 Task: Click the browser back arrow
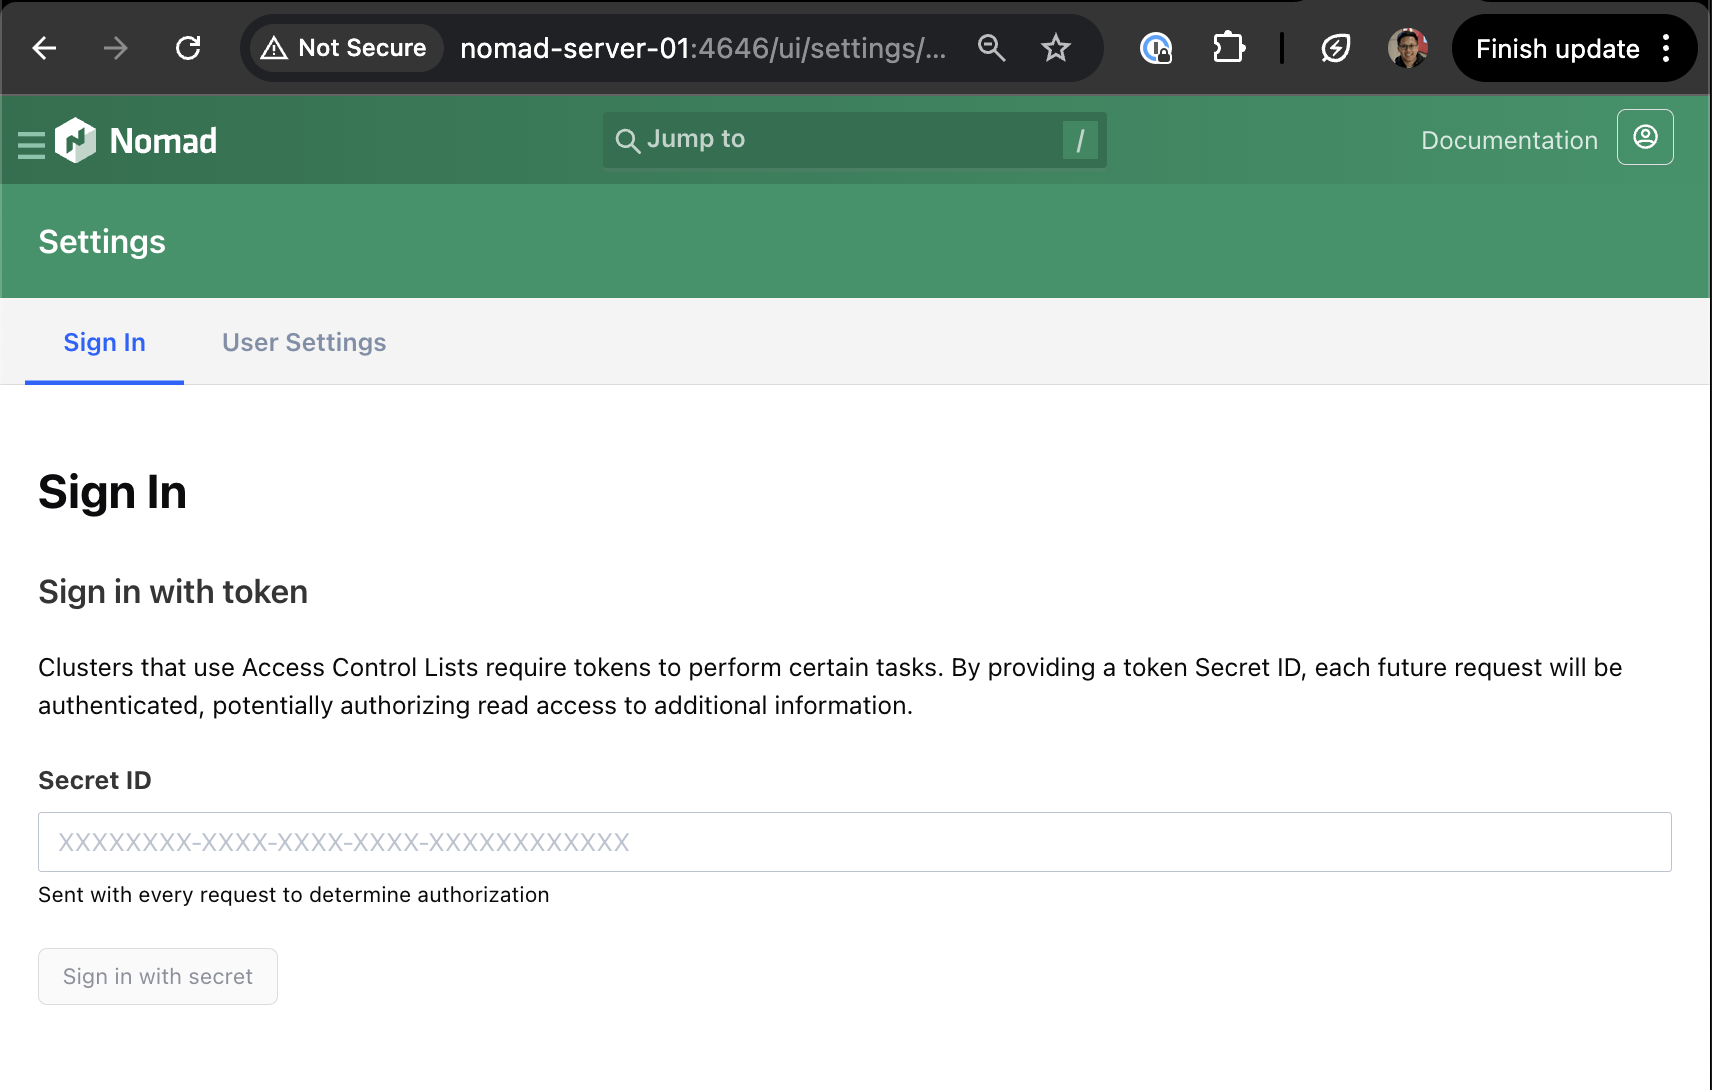(x=44, y=48)
